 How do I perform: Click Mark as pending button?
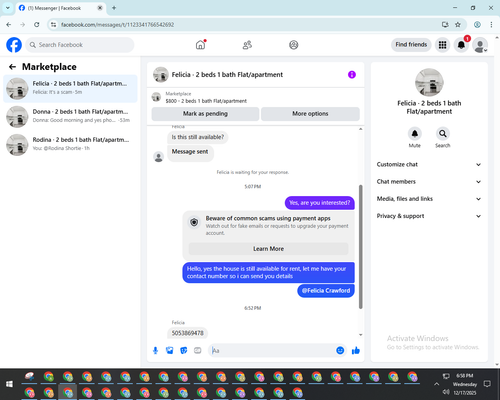[205, 114]
